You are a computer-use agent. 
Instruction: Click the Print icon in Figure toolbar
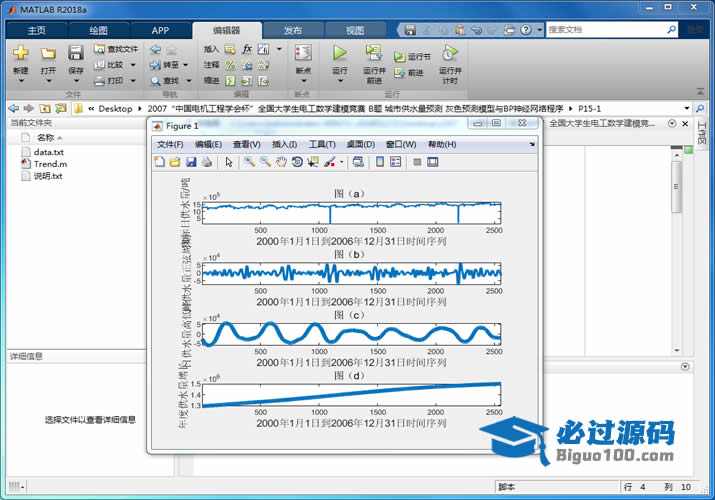pyautogui.click(x=207, y=162)
